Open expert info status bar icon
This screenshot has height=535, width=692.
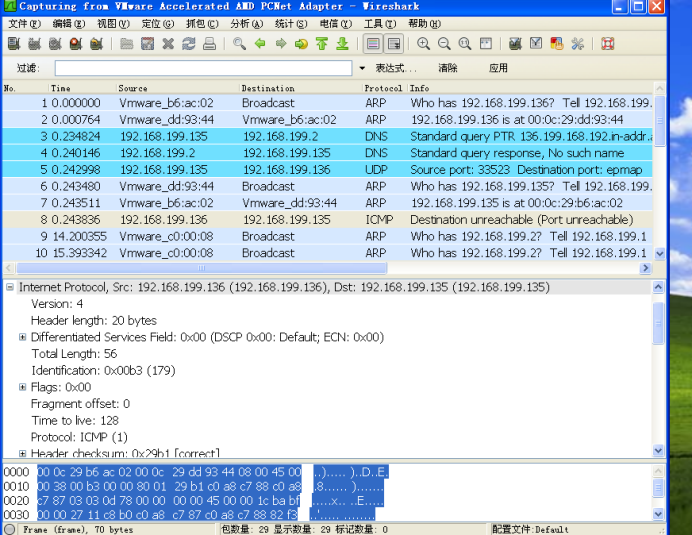pos(10,529)
